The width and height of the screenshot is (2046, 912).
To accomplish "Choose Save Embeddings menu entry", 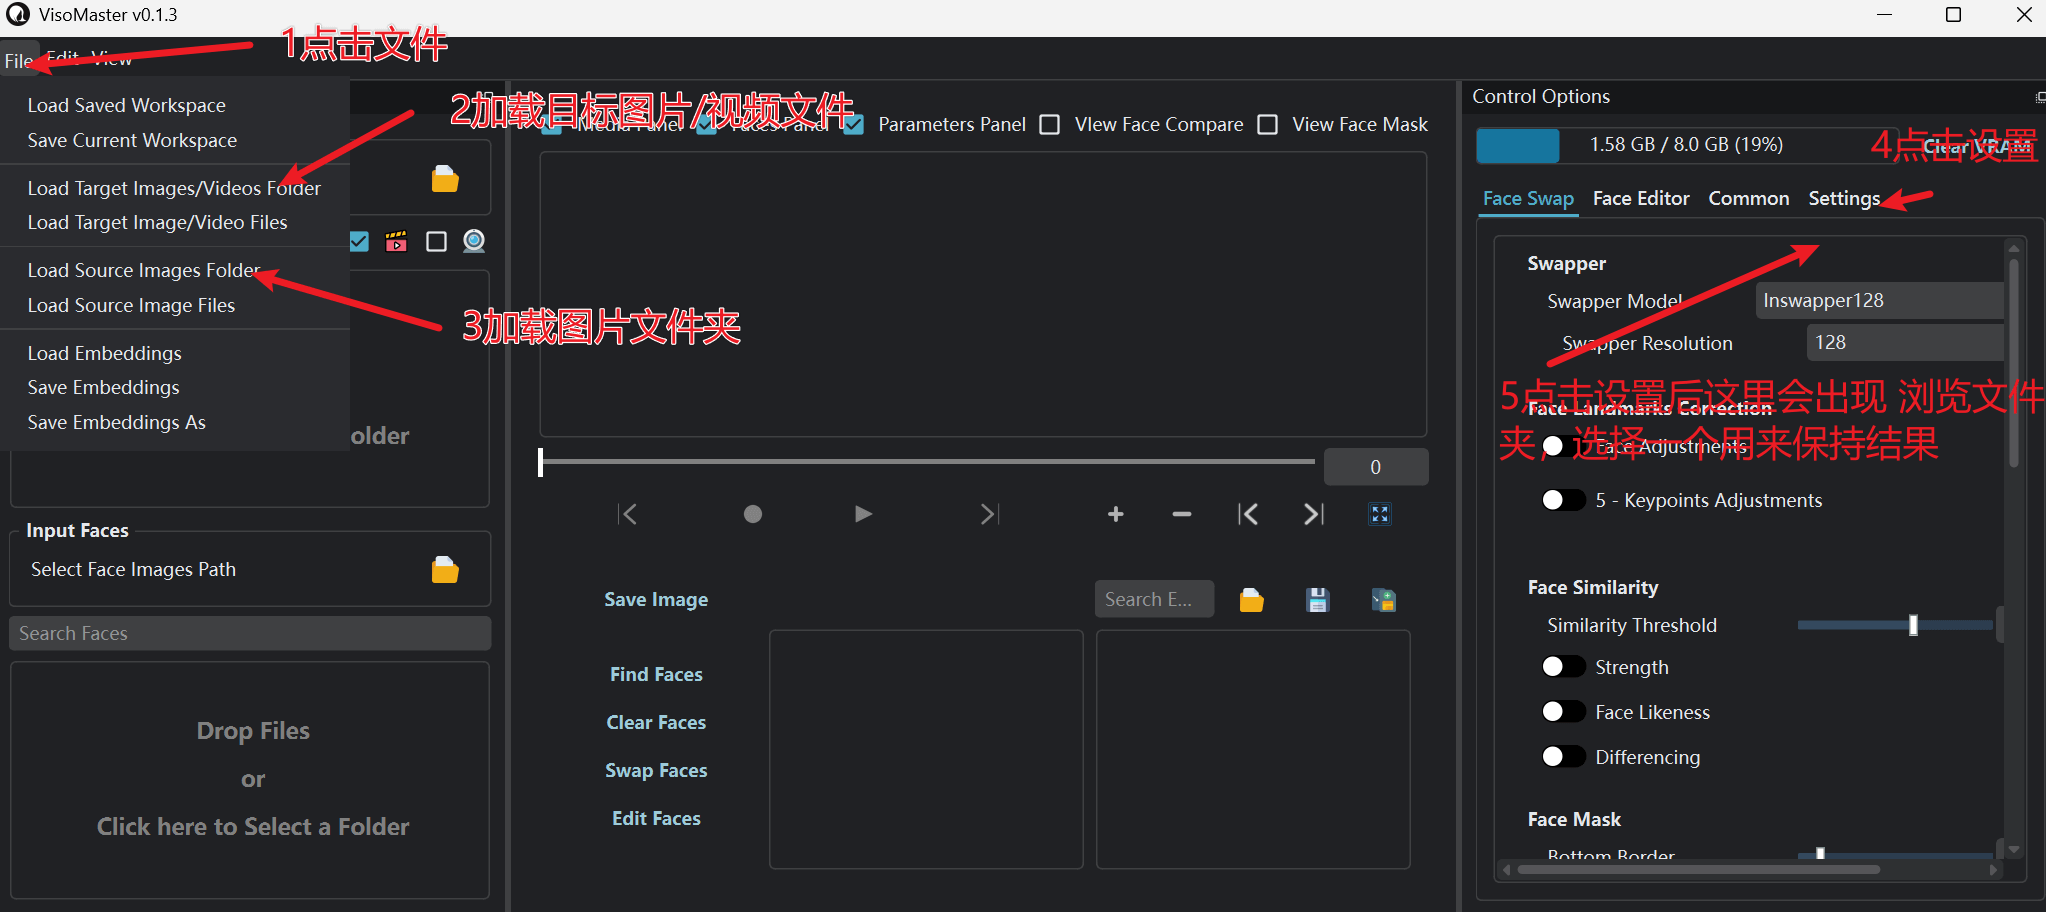I will [103, 387].
